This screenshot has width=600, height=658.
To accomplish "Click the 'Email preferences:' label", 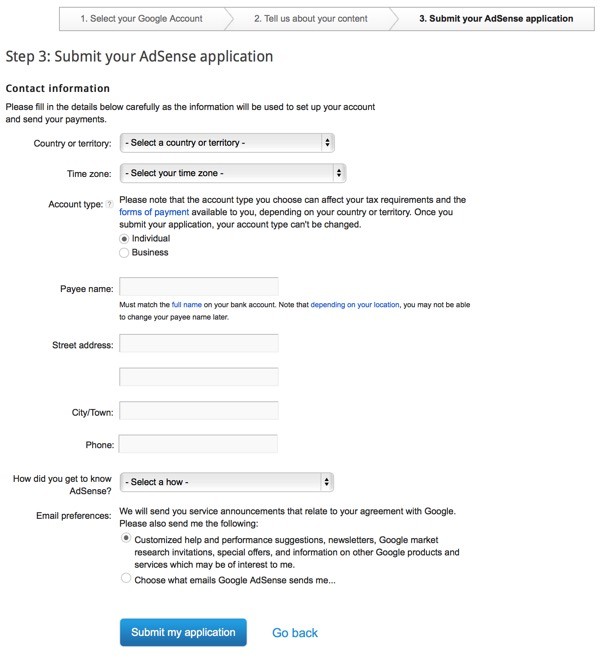I will pyautogui.click(x=74, y=516).
